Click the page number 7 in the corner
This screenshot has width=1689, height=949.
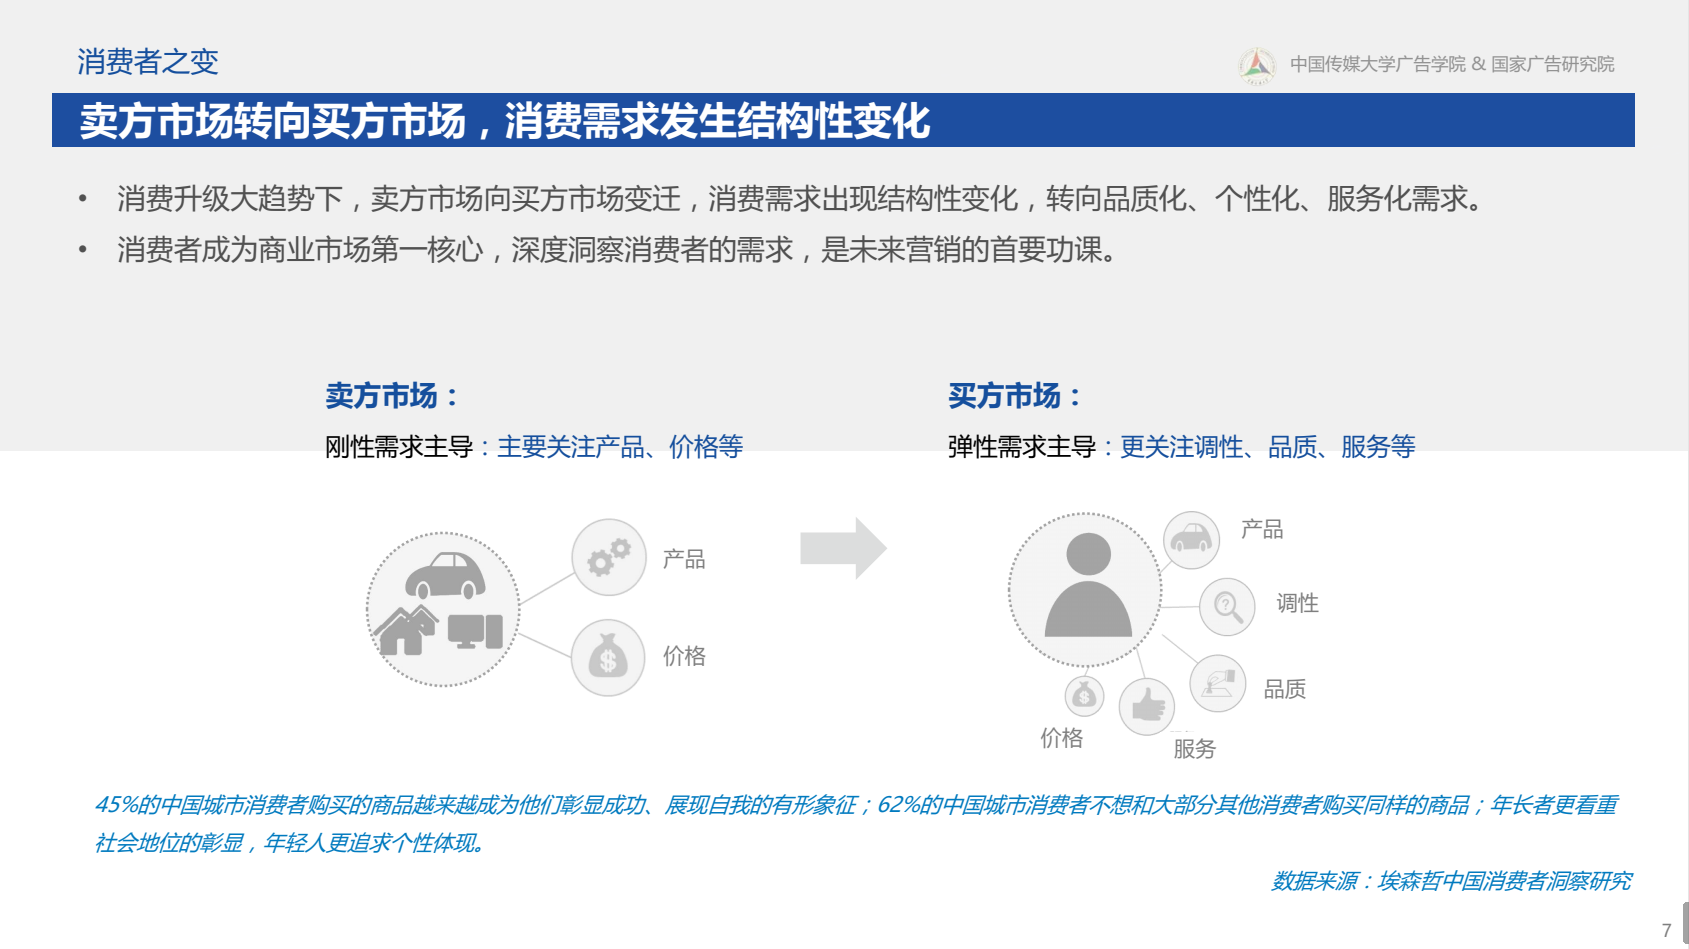click(1666, 930)
